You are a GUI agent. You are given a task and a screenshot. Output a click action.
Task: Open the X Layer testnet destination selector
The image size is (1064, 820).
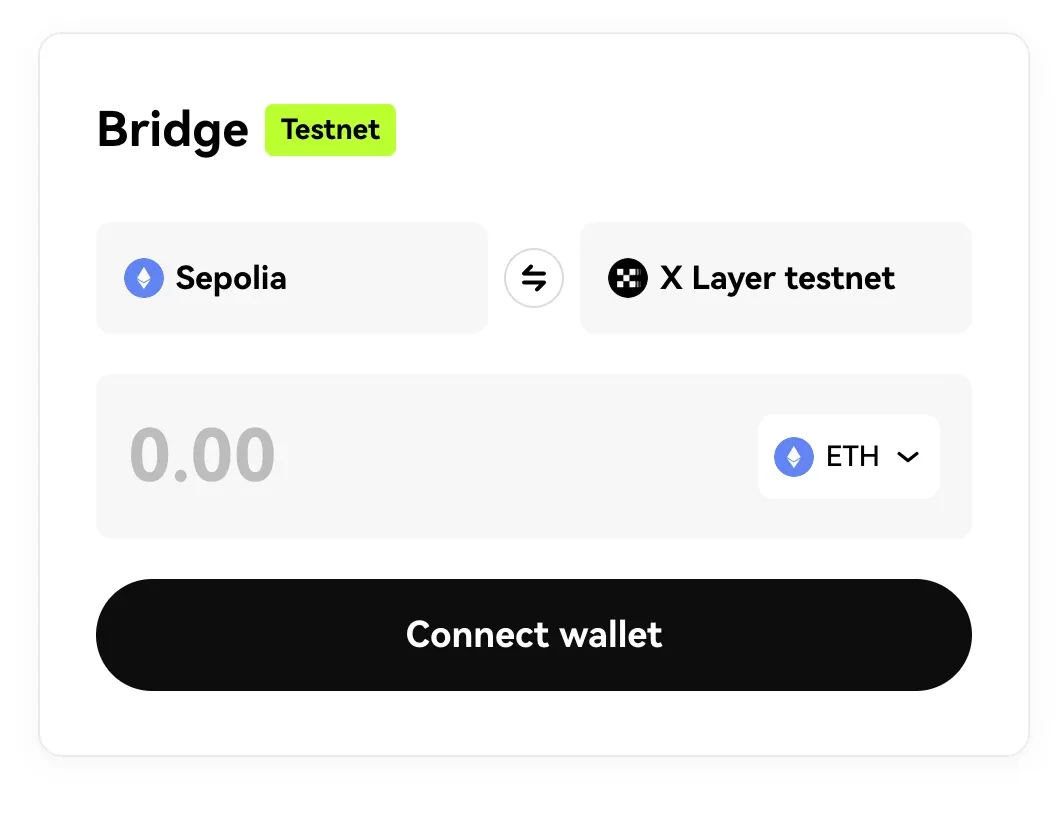[x=776, y=278]
